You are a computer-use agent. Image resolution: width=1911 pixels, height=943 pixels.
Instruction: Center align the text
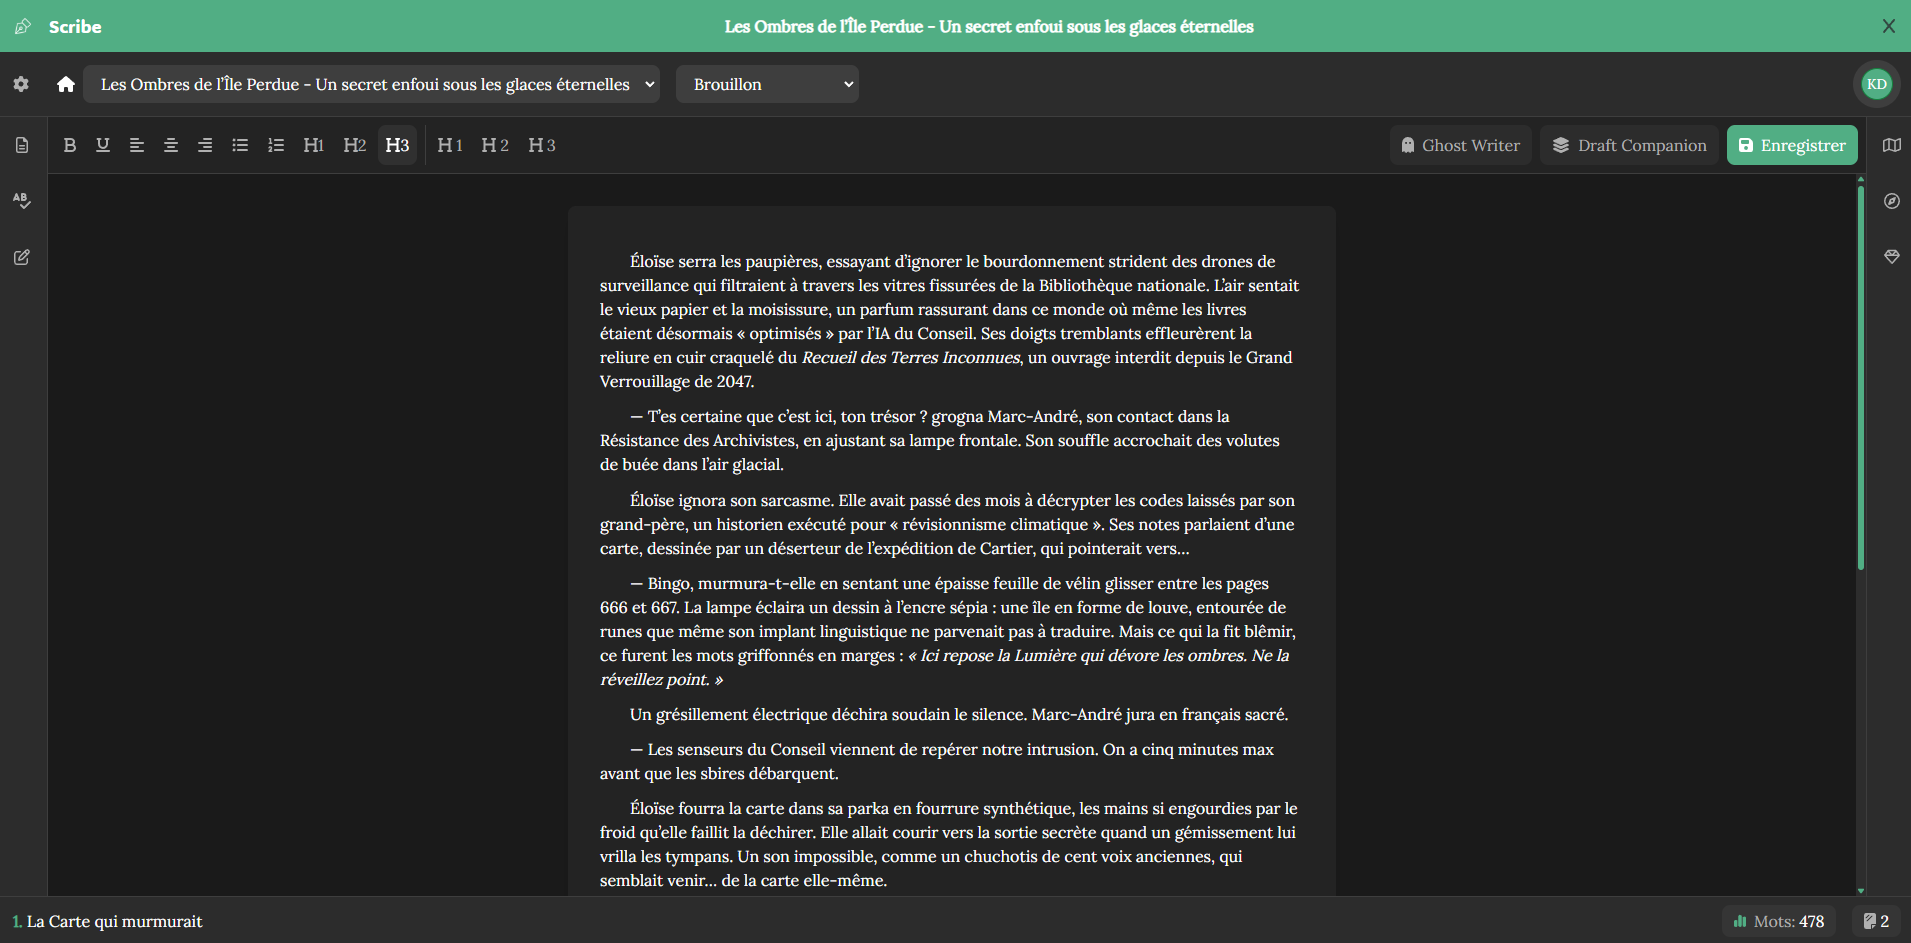point(171,145)
